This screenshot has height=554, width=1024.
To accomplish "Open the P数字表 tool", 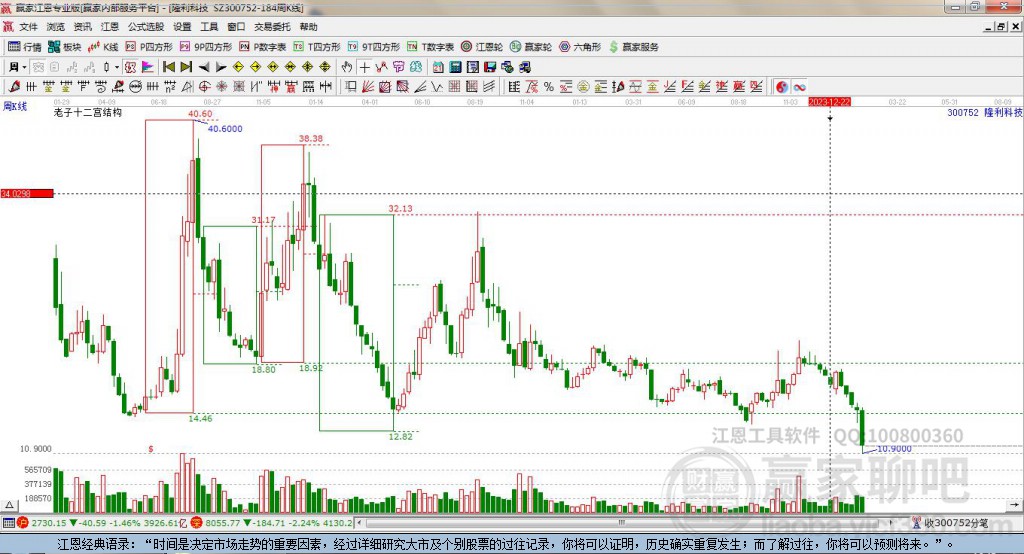I will pos(263,47).
